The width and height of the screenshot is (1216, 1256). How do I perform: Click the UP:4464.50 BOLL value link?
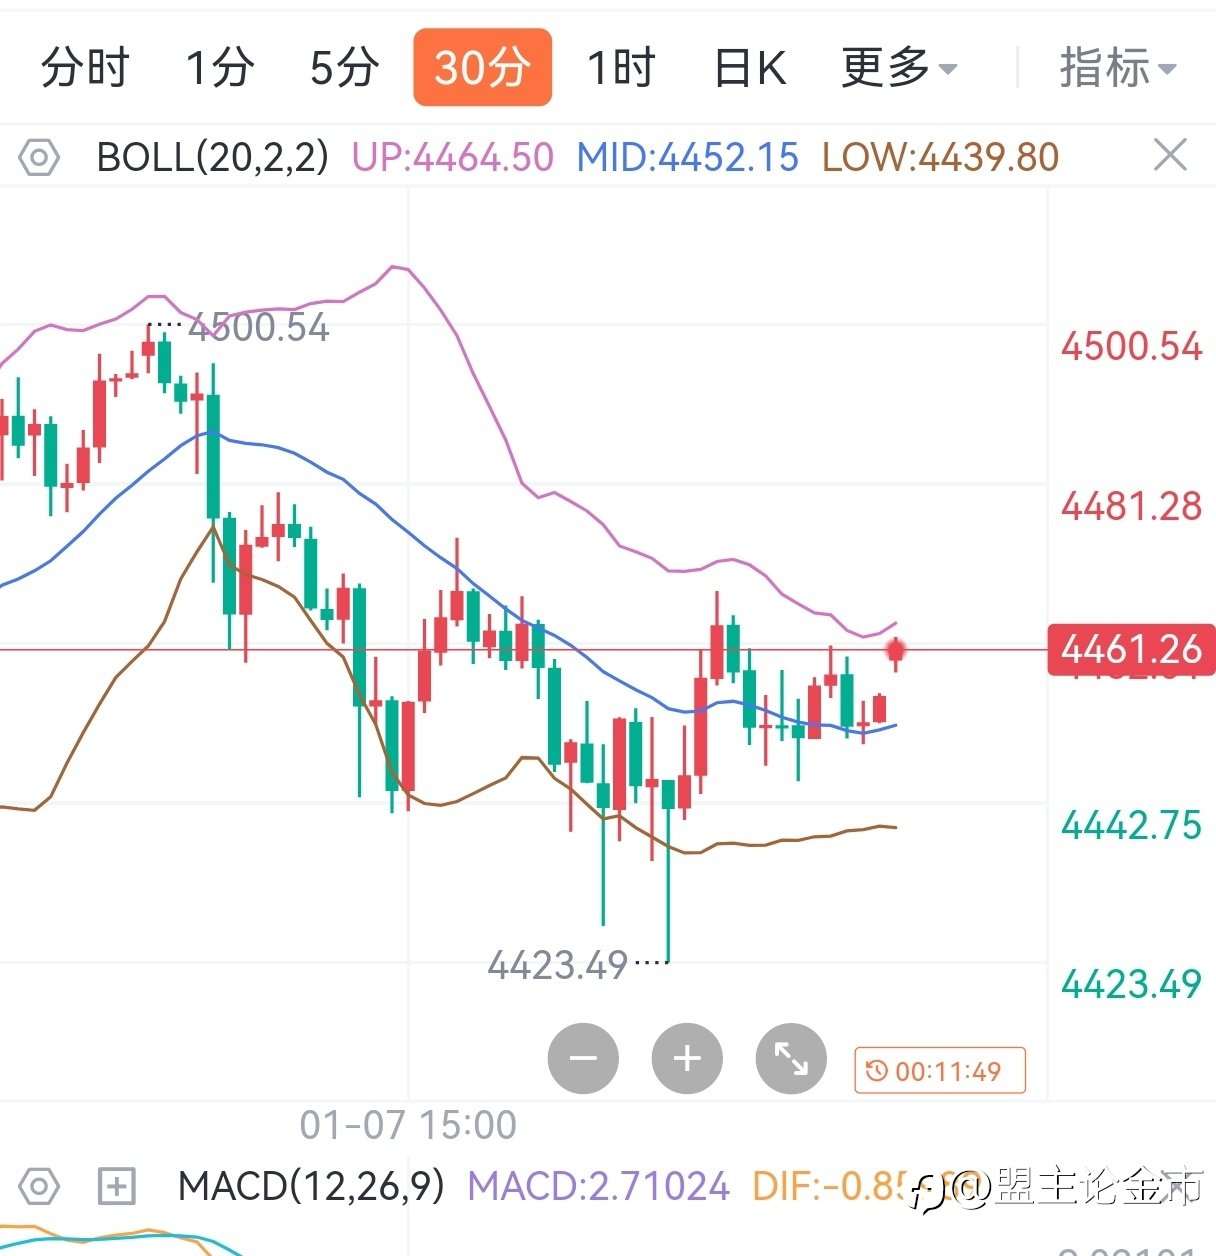450,156
